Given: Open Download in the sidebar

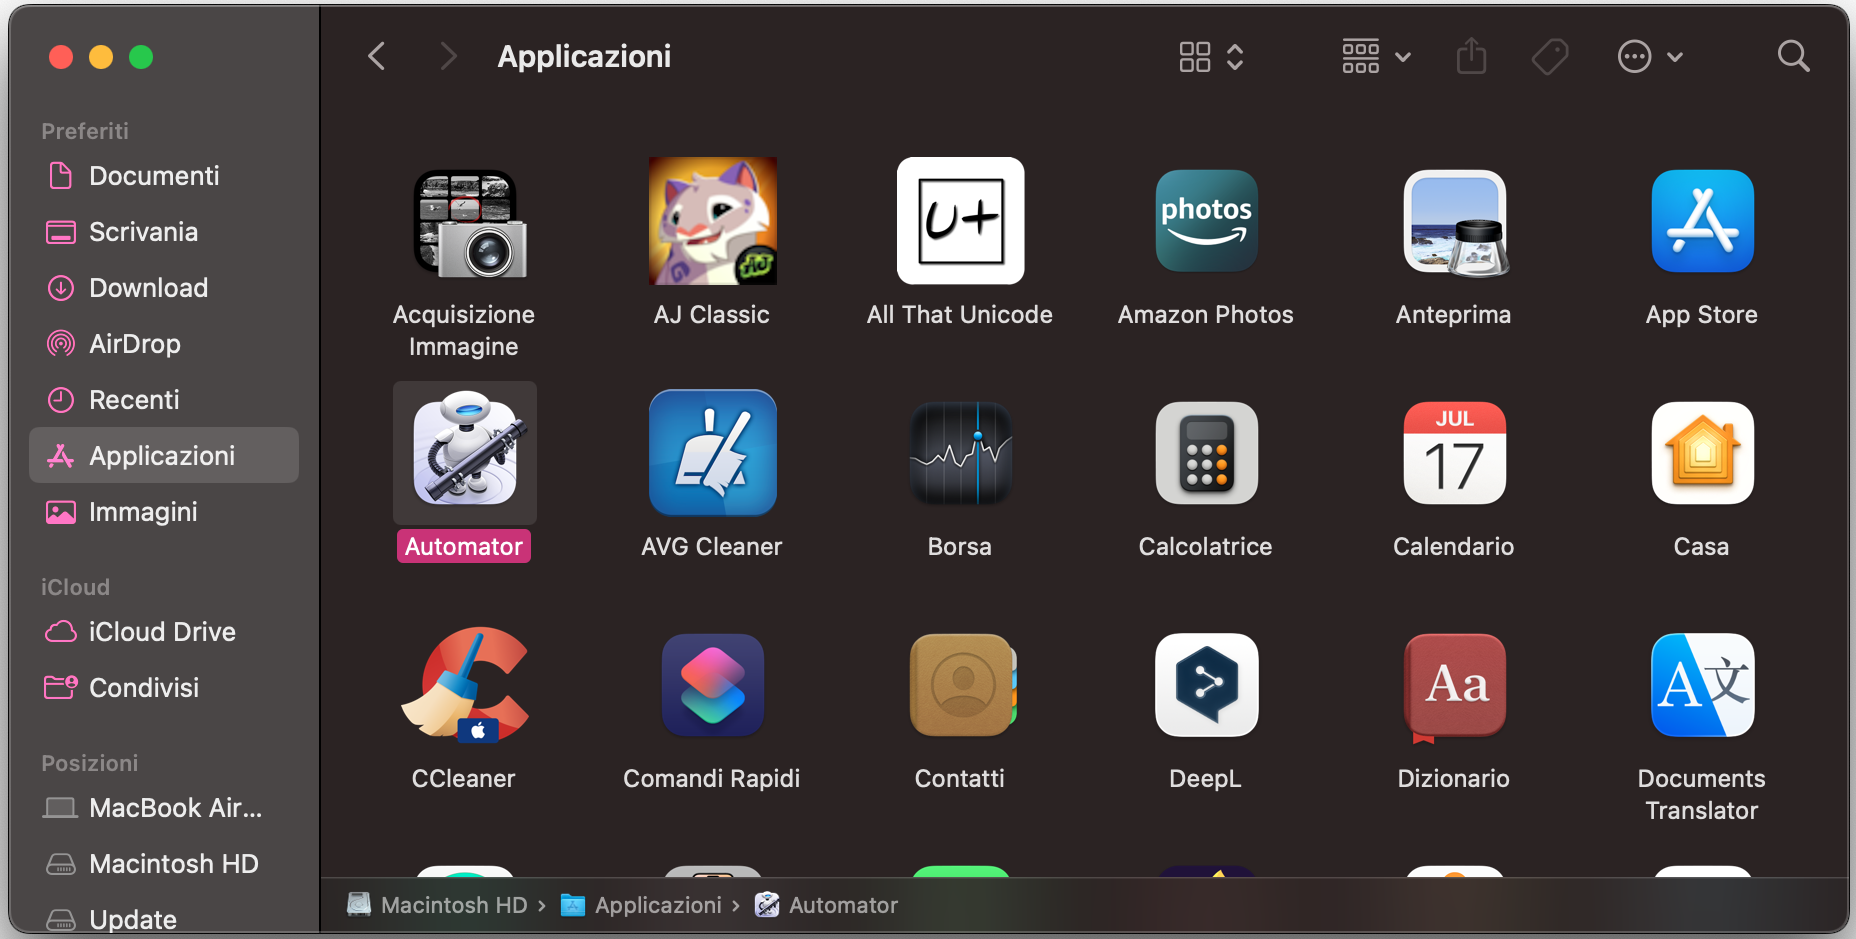Looking at the screenshot, I should click(164, 288).
